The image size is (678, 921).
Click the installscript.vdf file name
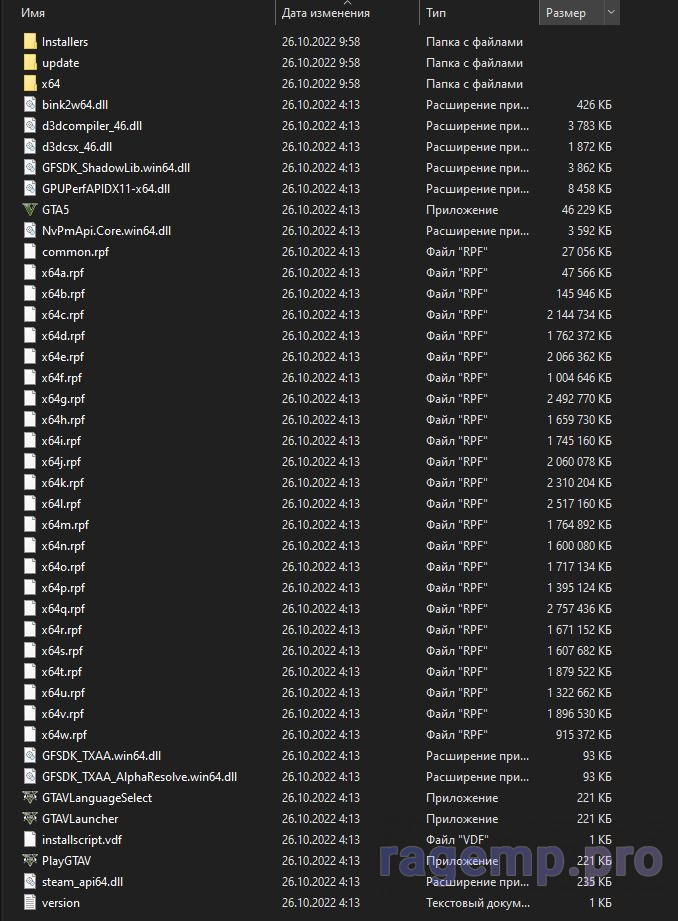(82, 839)
